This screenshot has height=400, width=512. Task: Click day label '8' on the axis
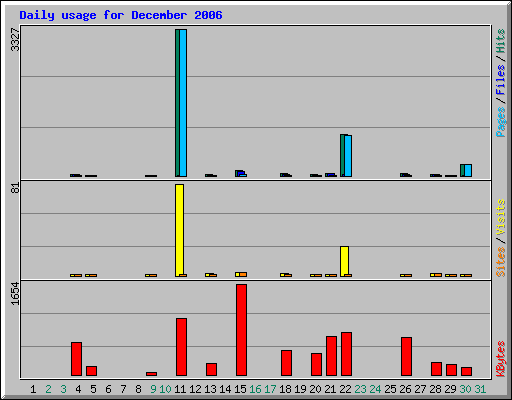tap(138, 389)
